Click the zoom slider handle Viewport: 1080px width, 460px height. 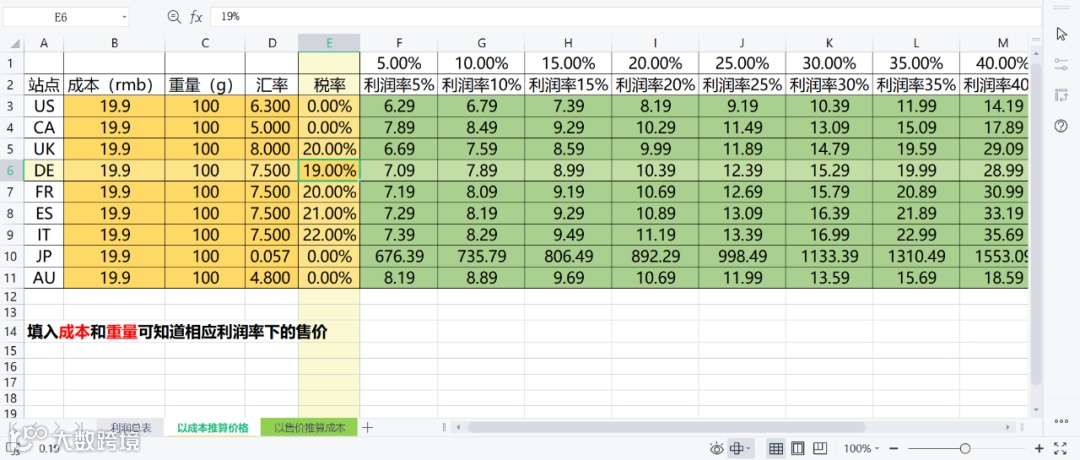click(x=965, y=449)
